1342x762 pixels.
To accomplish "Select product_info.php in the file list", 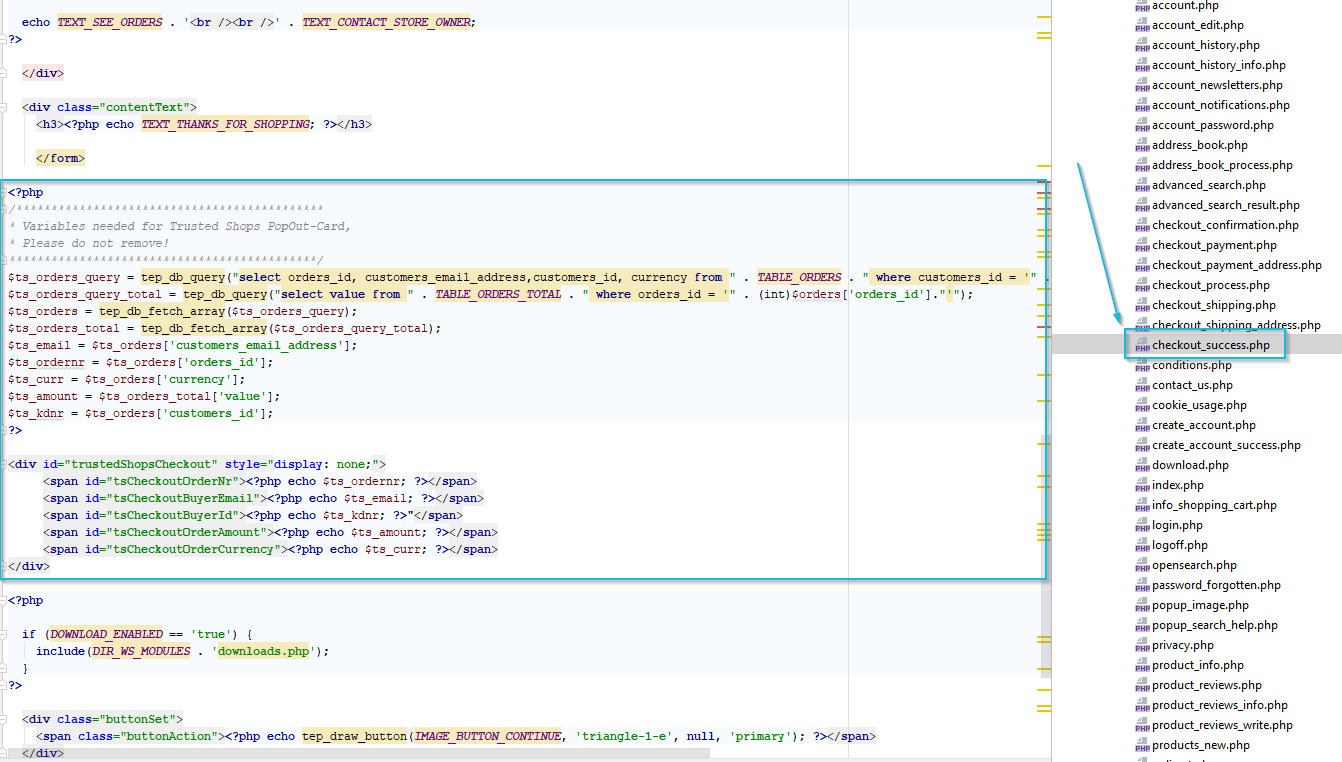I will tap(1198, 665).
